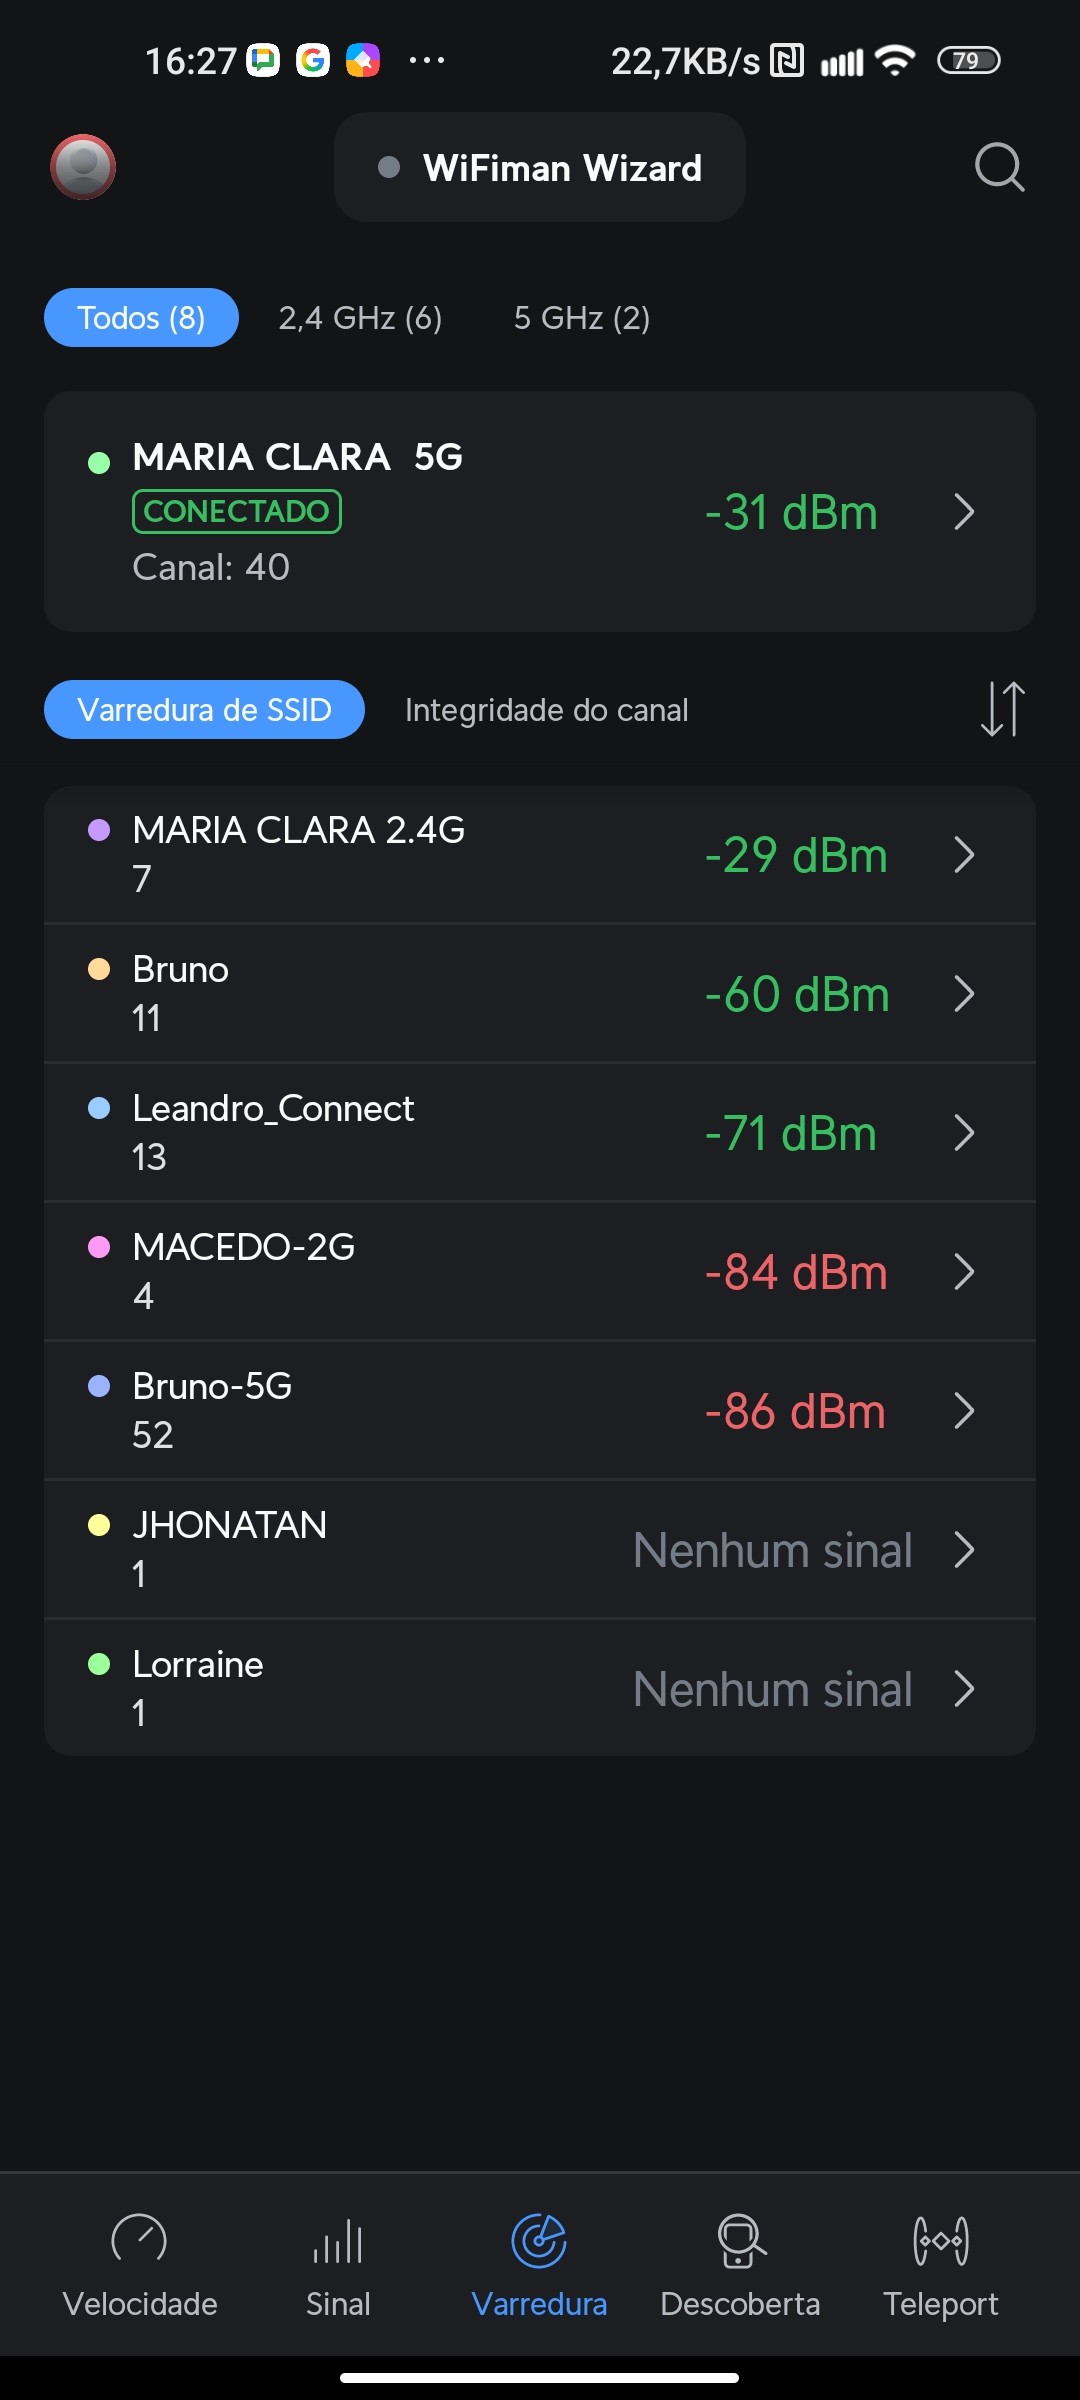Image resolution: width=1080 pixels, height=2400 pixels.
Task: Open the Sinal signal bars icon
Action: 338,2240
